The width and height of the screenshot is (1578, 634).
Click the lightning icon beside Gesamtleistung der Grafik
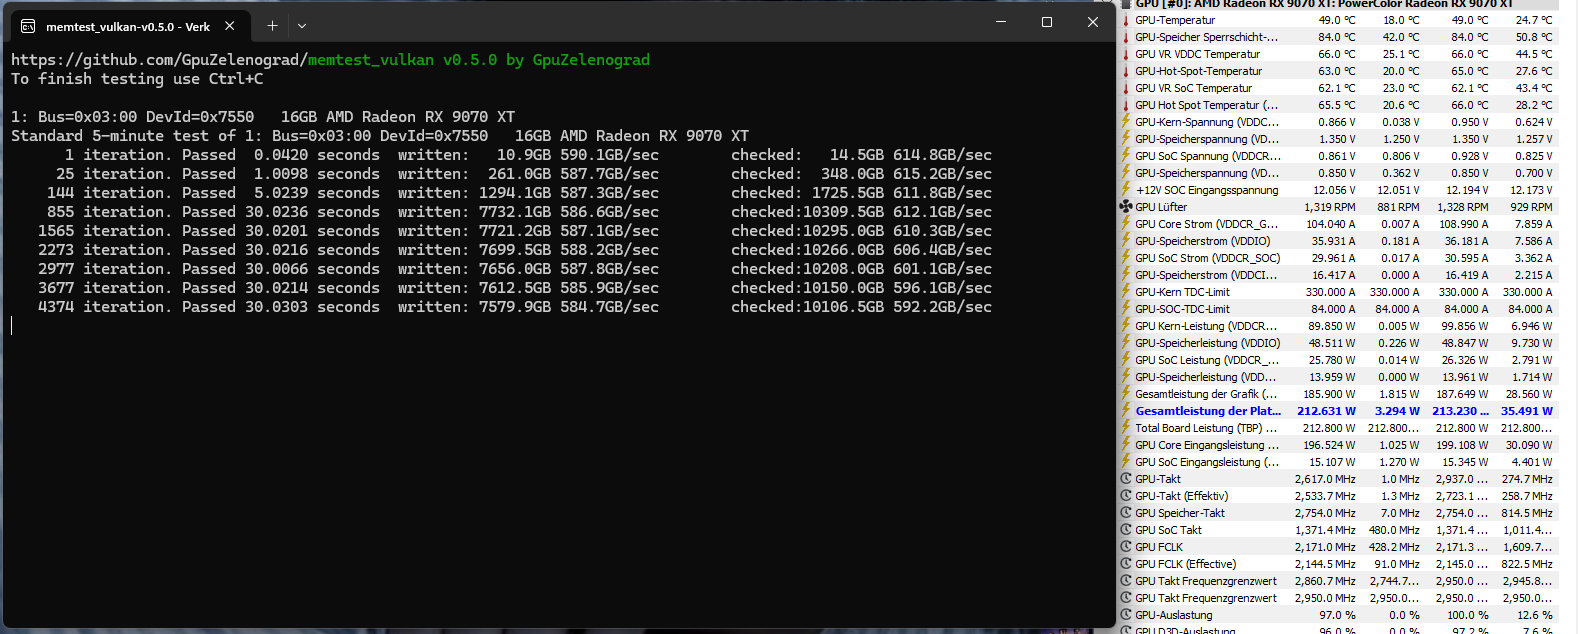coord(1126,394)
